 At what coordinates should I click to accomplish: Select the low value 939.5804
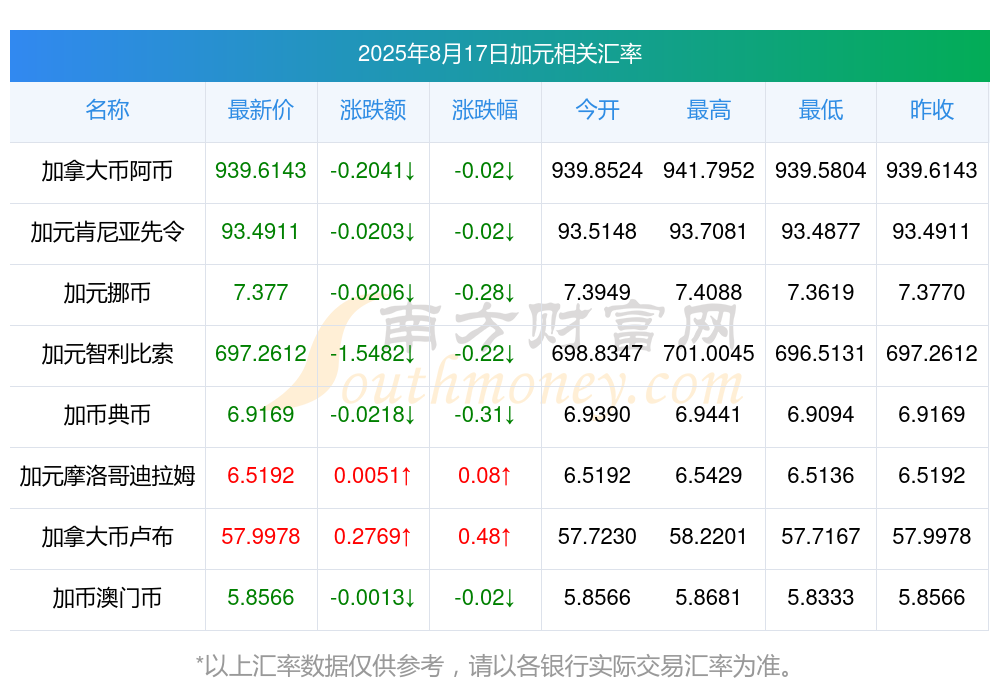point(821,170)
